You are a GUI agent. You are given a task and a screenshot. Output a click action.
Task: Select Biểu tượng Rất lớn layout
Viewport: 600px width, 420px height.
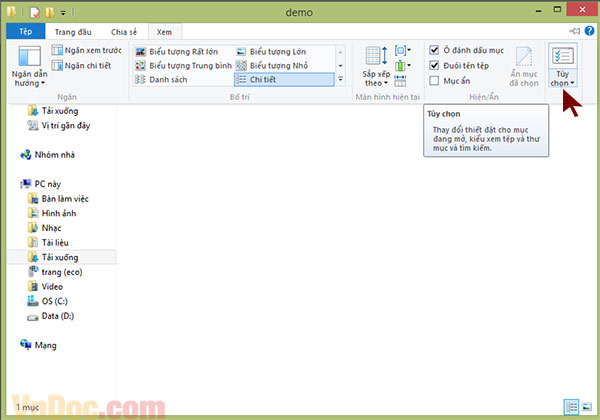[x=177, y=52]
